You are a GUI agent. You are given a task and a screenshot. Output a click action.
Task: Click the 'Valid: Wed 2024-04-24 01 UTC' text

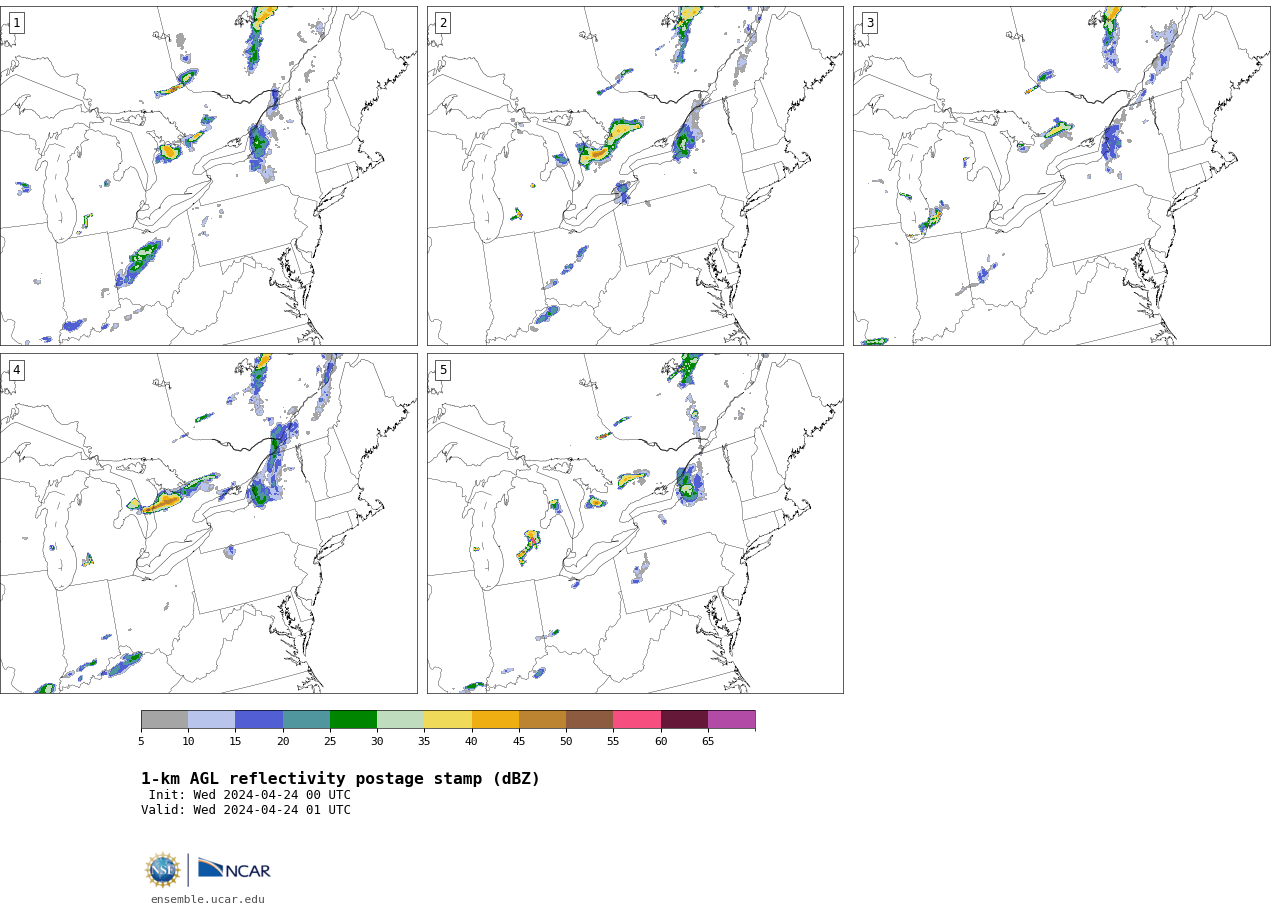click(246, 810)
